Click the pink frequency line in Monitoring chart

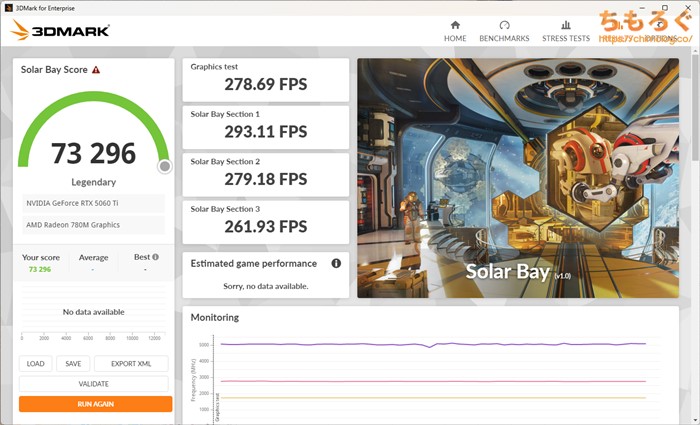(433, 381)
